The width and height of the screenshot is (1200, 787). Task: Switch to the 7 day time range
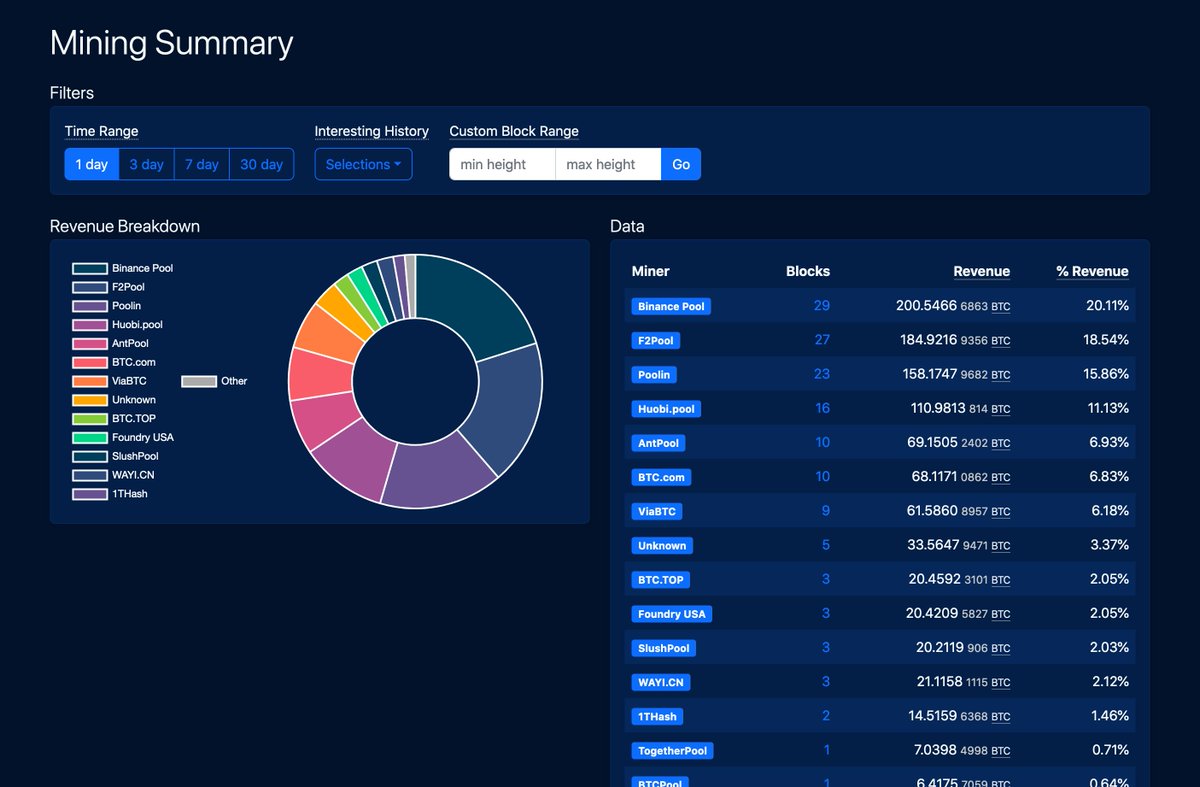pyautogui.click(x=201, y=164)
